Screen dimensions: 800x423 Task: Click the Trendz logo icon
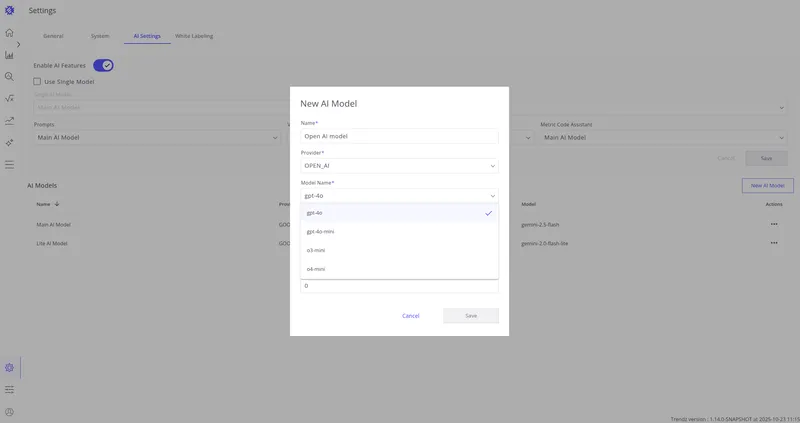click(9, 10)
